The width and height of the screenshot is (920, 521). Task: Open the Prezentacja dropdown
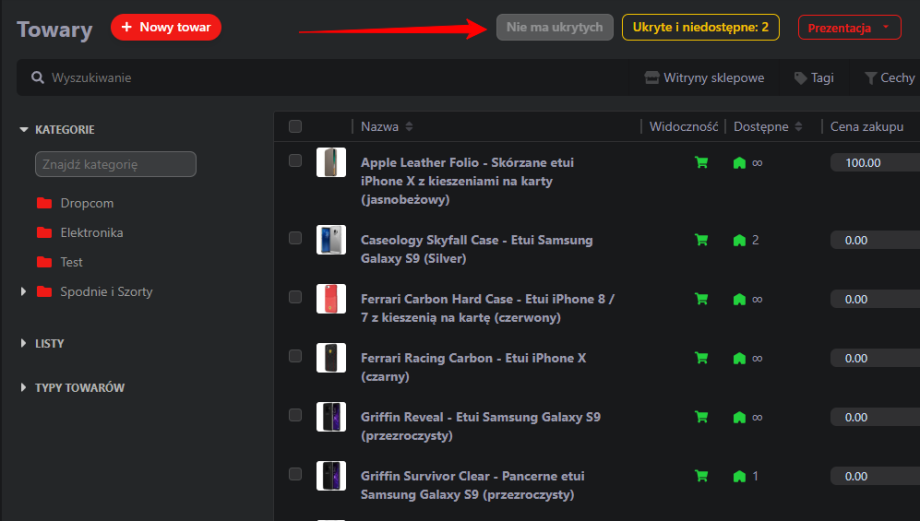[849, 28]
